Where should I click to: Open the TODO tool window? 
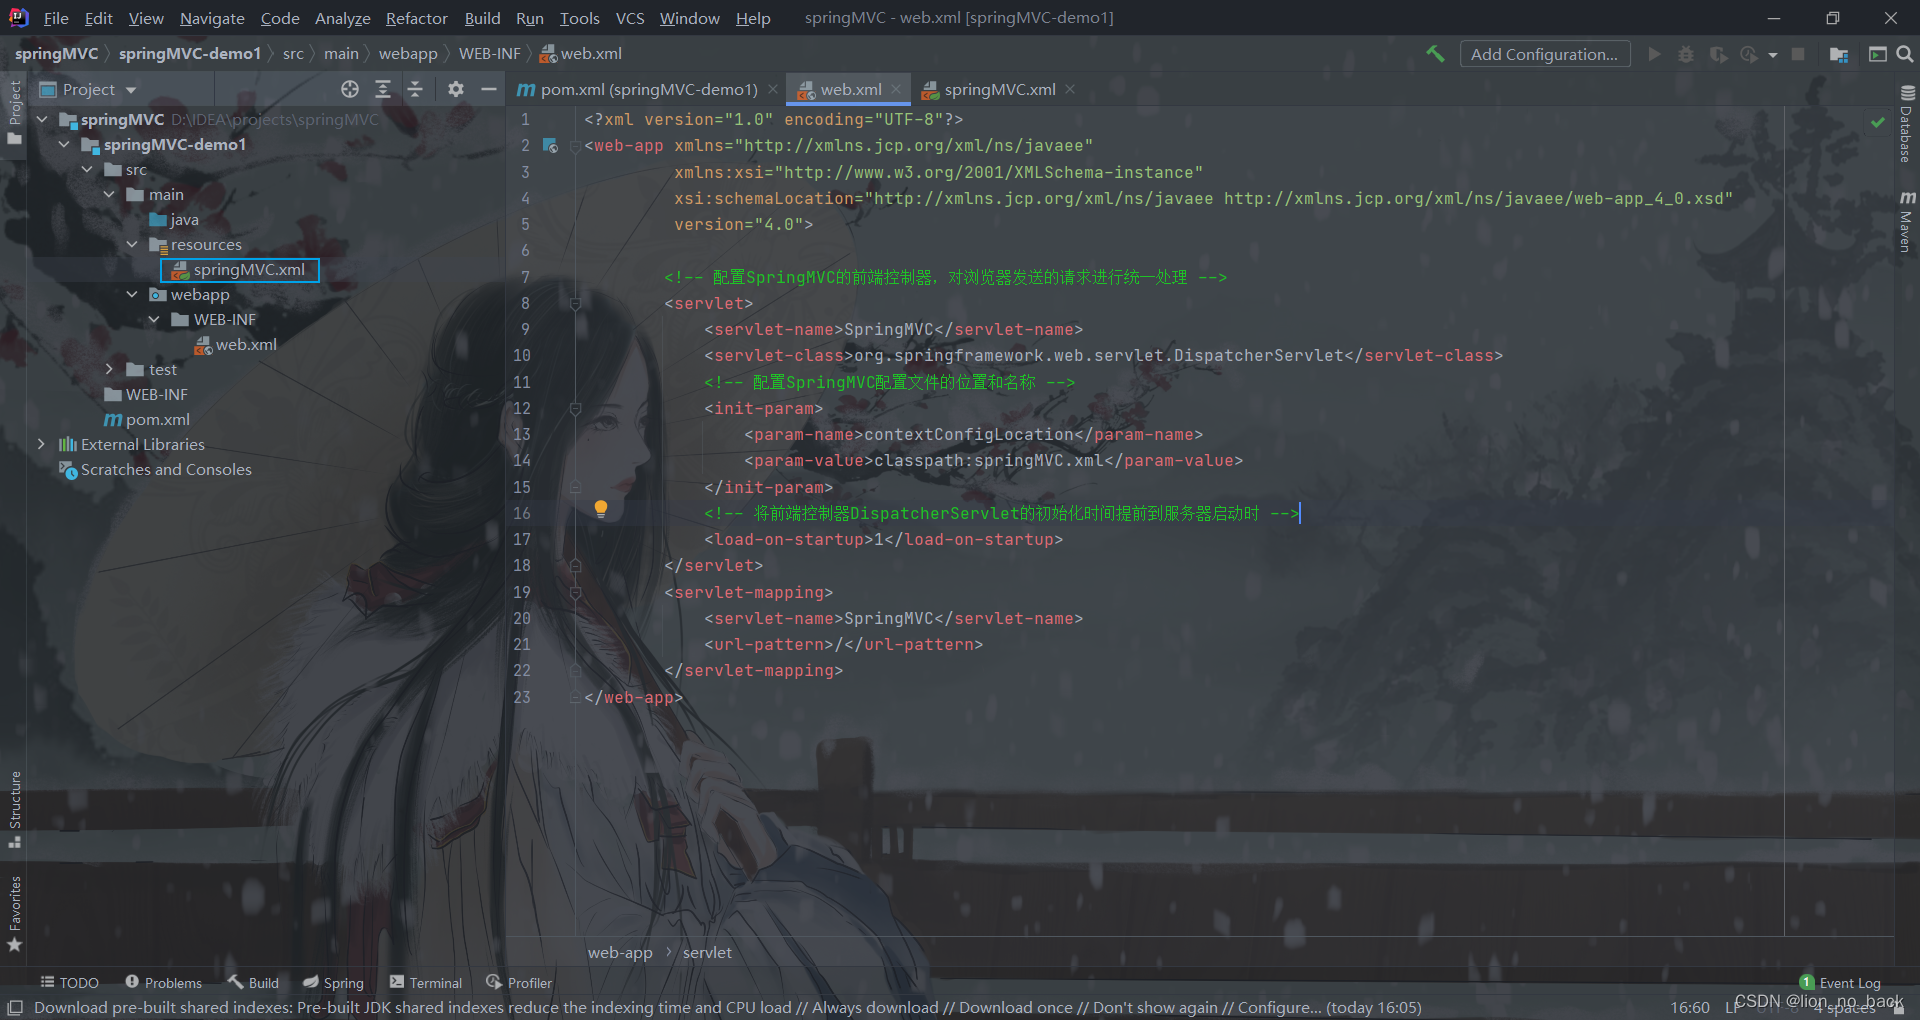69,983
